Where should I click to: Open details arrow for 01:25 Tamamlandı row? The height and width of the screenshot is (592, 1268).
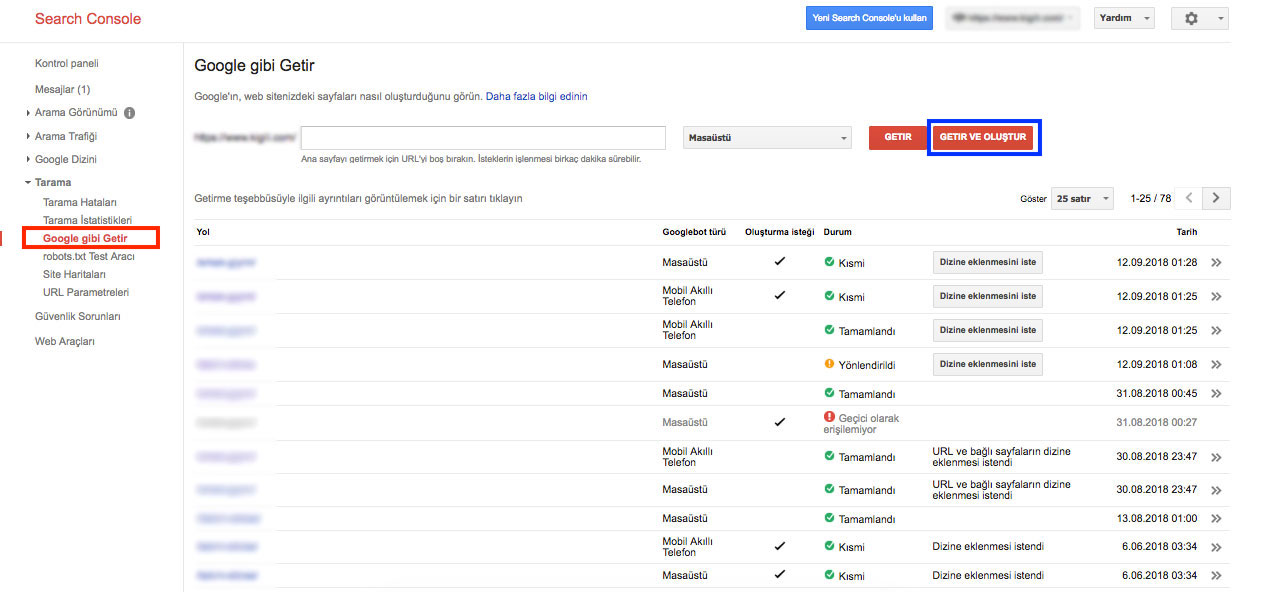click(1216, 330)
